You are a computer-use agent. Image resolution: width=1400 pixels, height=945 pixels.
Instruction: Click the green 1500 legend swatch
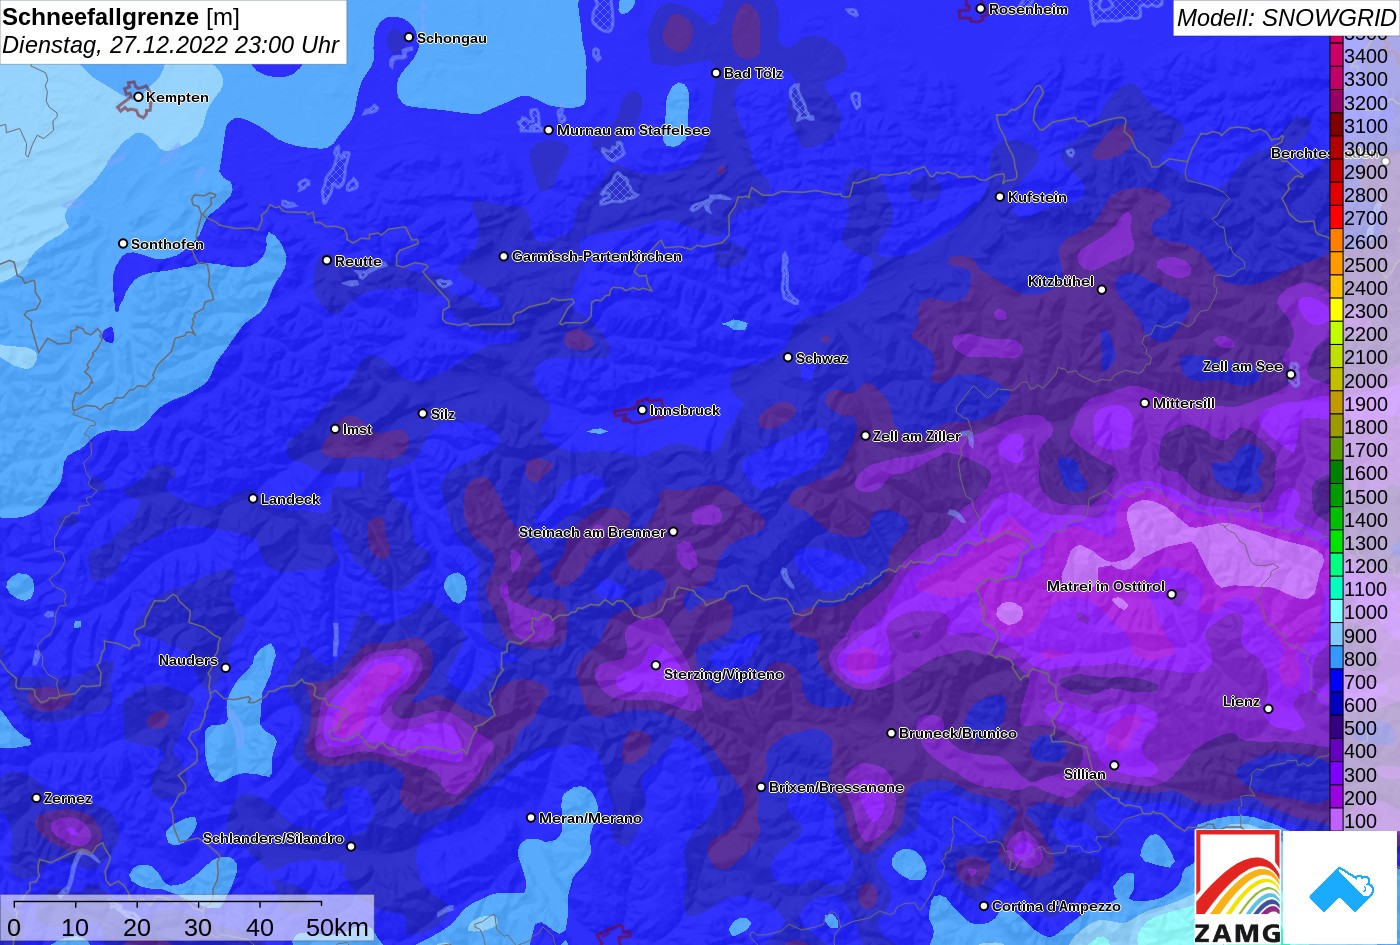click(x=1335, y=497)
